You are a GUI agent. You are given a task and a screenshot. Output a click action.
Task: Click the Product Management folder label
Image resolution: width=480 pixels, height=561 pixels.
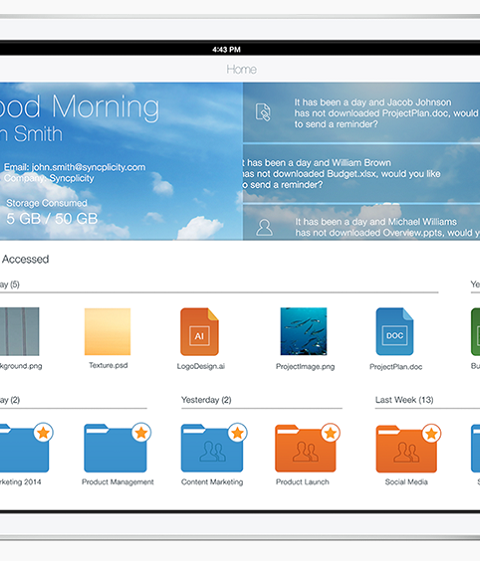pos(118,482)
